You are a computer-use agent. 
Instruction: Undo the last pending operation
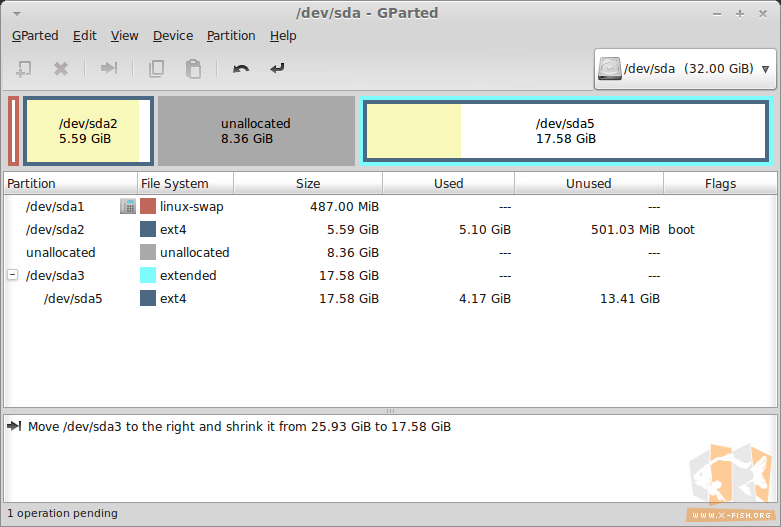coord(241,69)
